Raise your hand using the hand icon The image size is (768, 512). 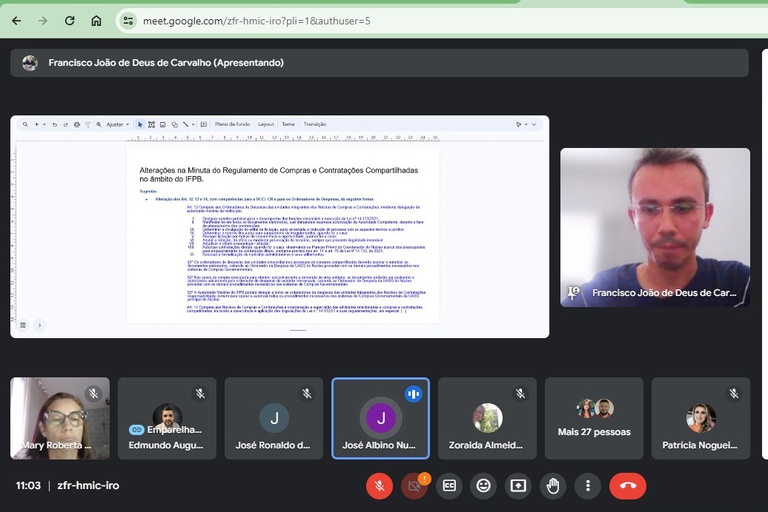click(x=553, y=486)
